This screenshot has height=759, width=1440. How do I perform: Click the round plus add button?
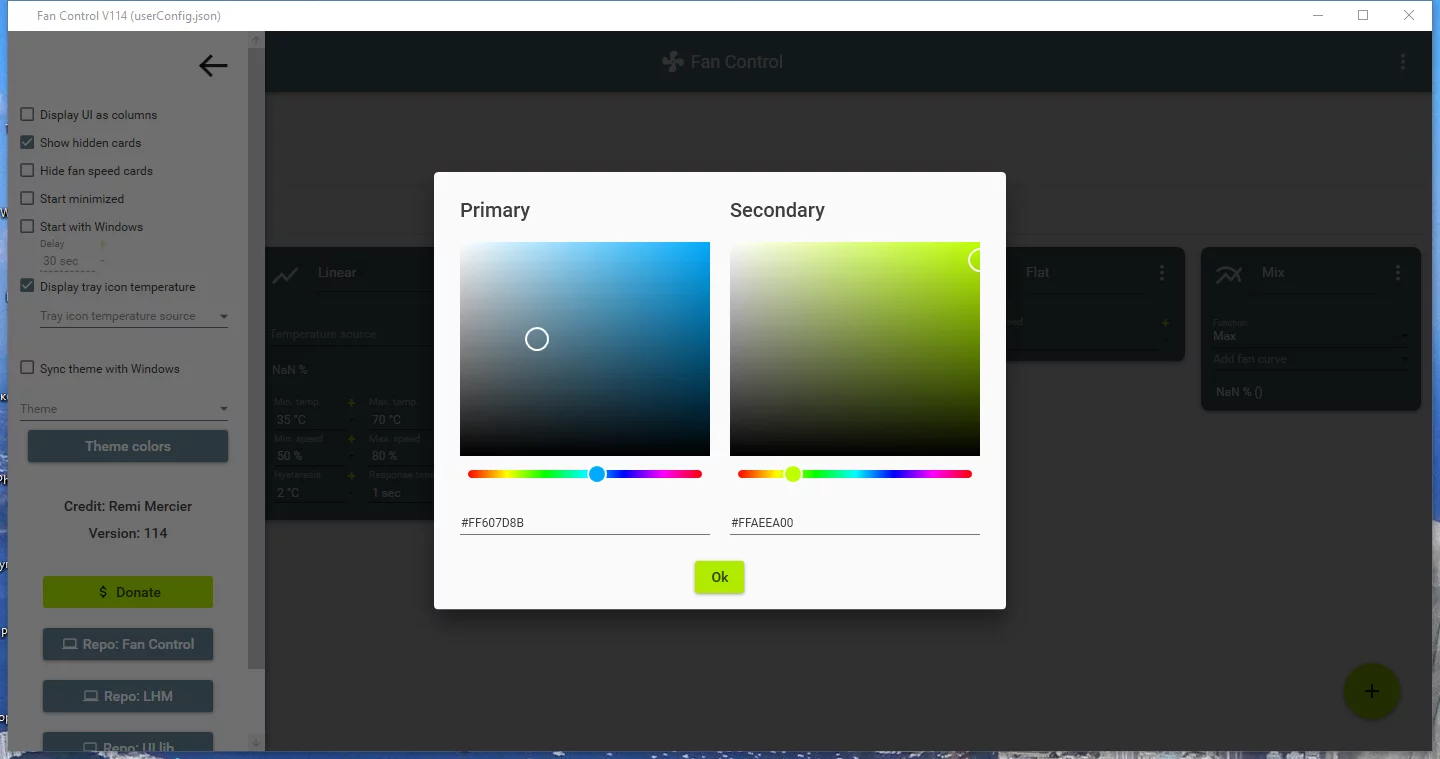click(x=1372, y=691)
